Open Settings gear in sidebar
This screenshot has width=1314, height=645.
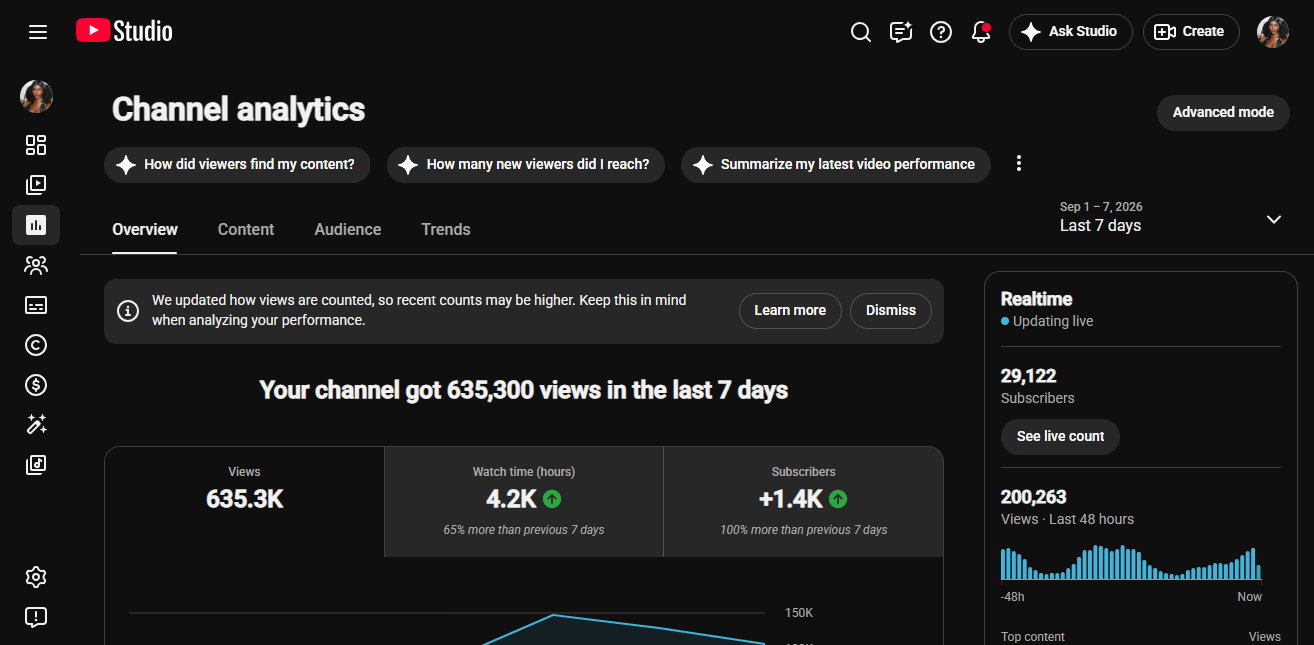click(x=36, y=577)
